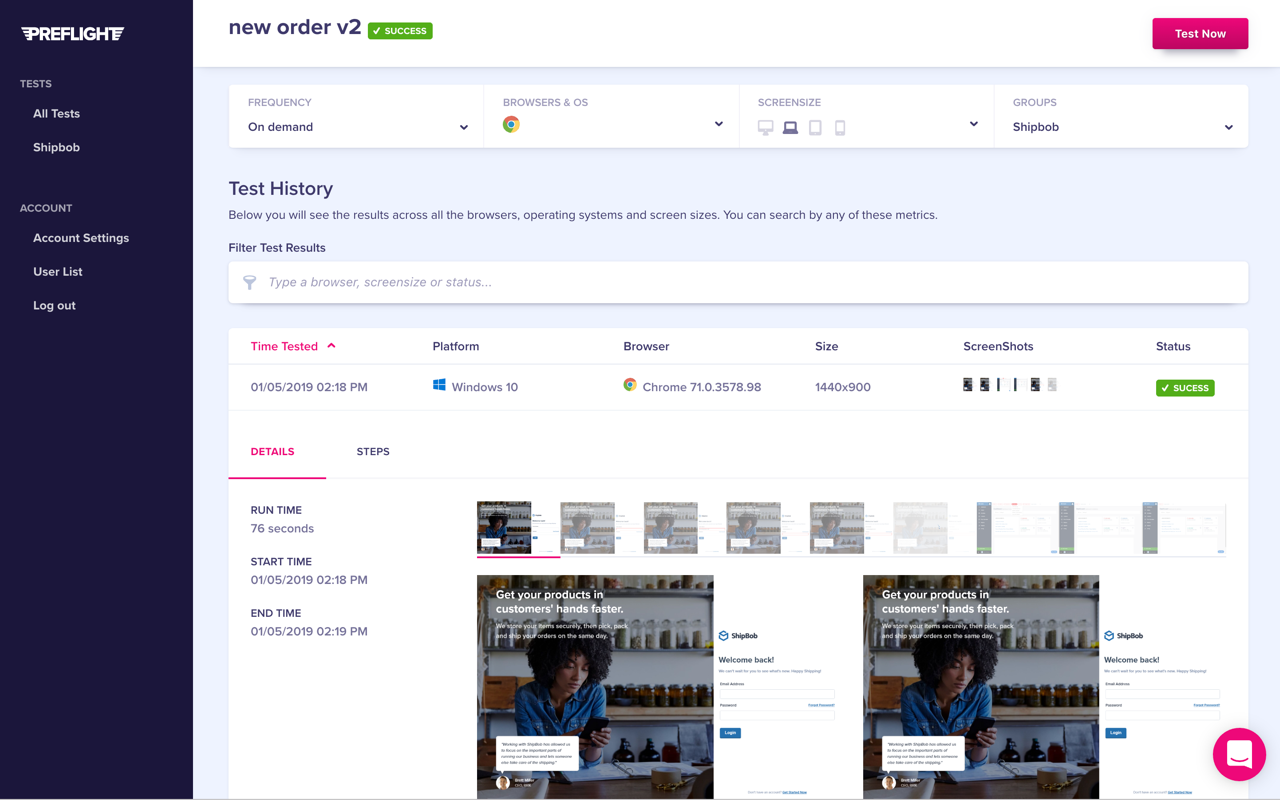Open All Tests in sidebar
The height and width of the screenshot is (800, 1280).
tap(56, 114)
